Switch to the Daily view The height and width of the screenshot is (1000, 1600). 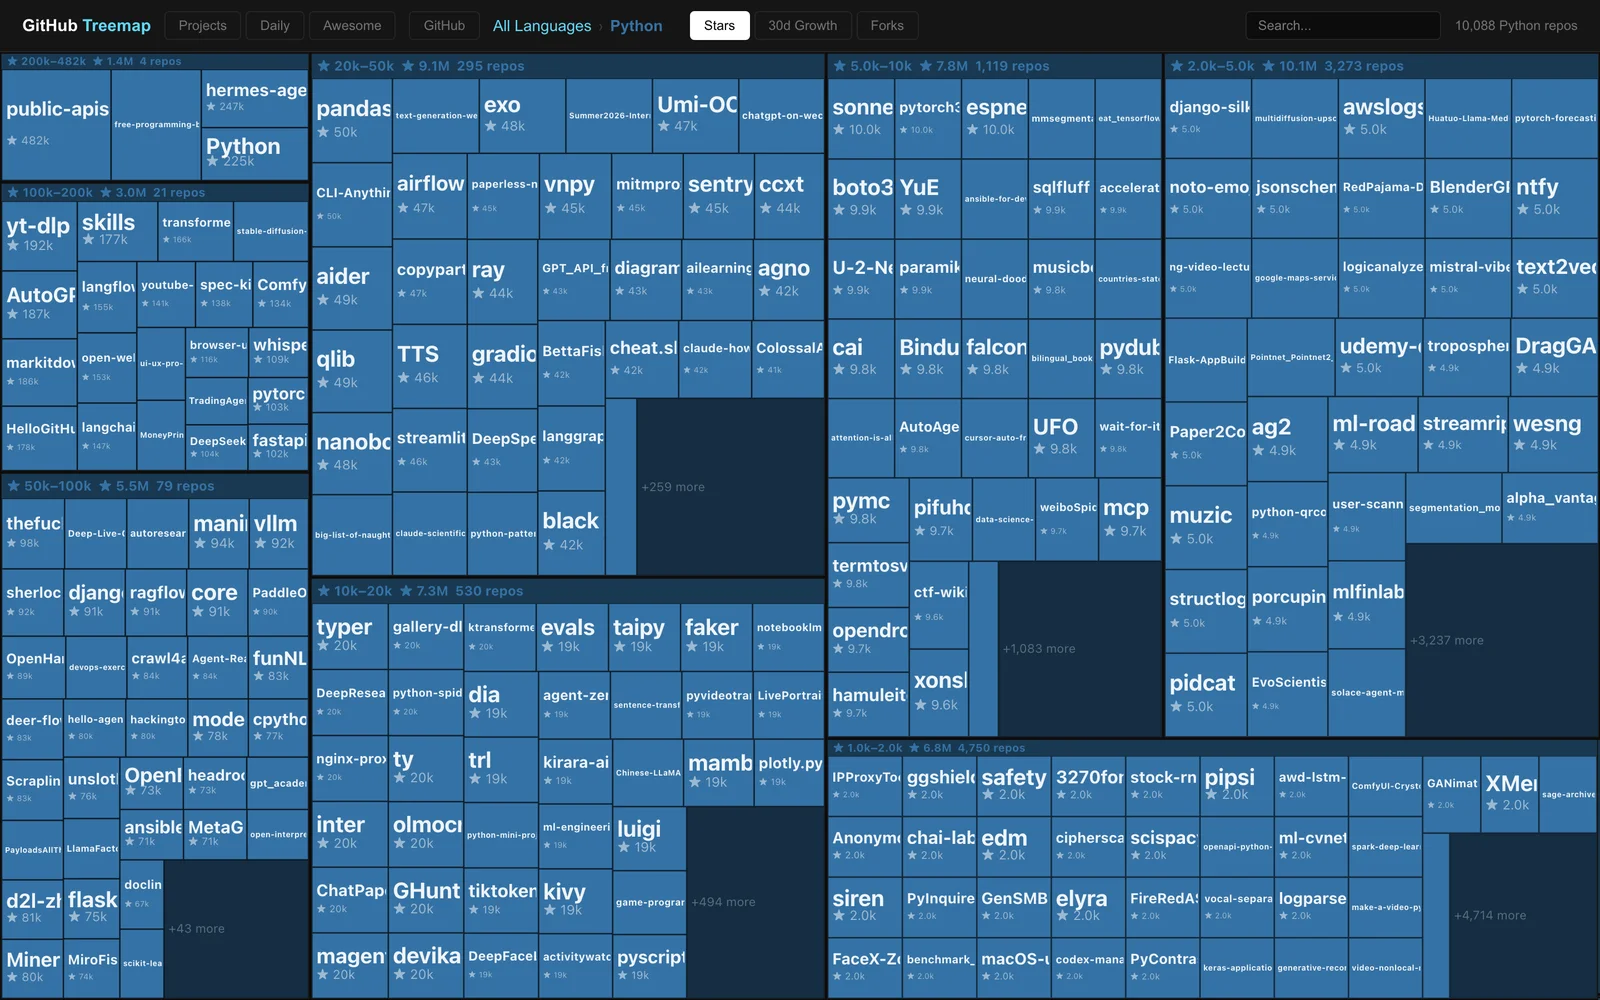click(275, 25)
